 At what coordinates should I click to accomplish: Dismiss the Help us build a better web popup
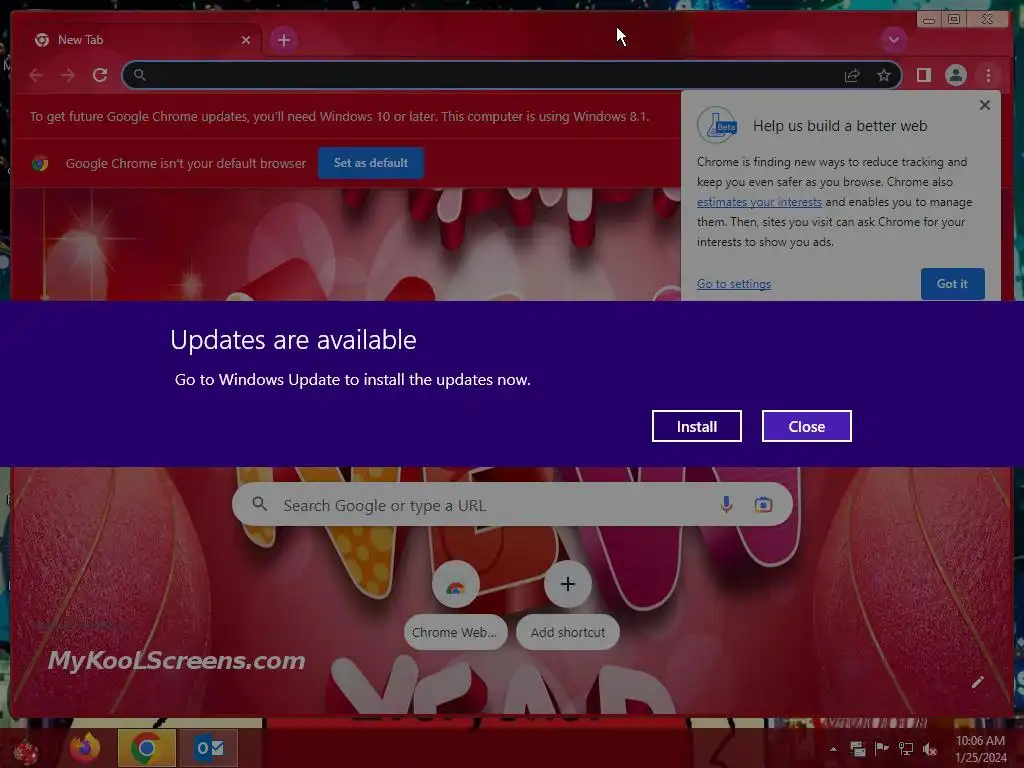click(985, 105)
